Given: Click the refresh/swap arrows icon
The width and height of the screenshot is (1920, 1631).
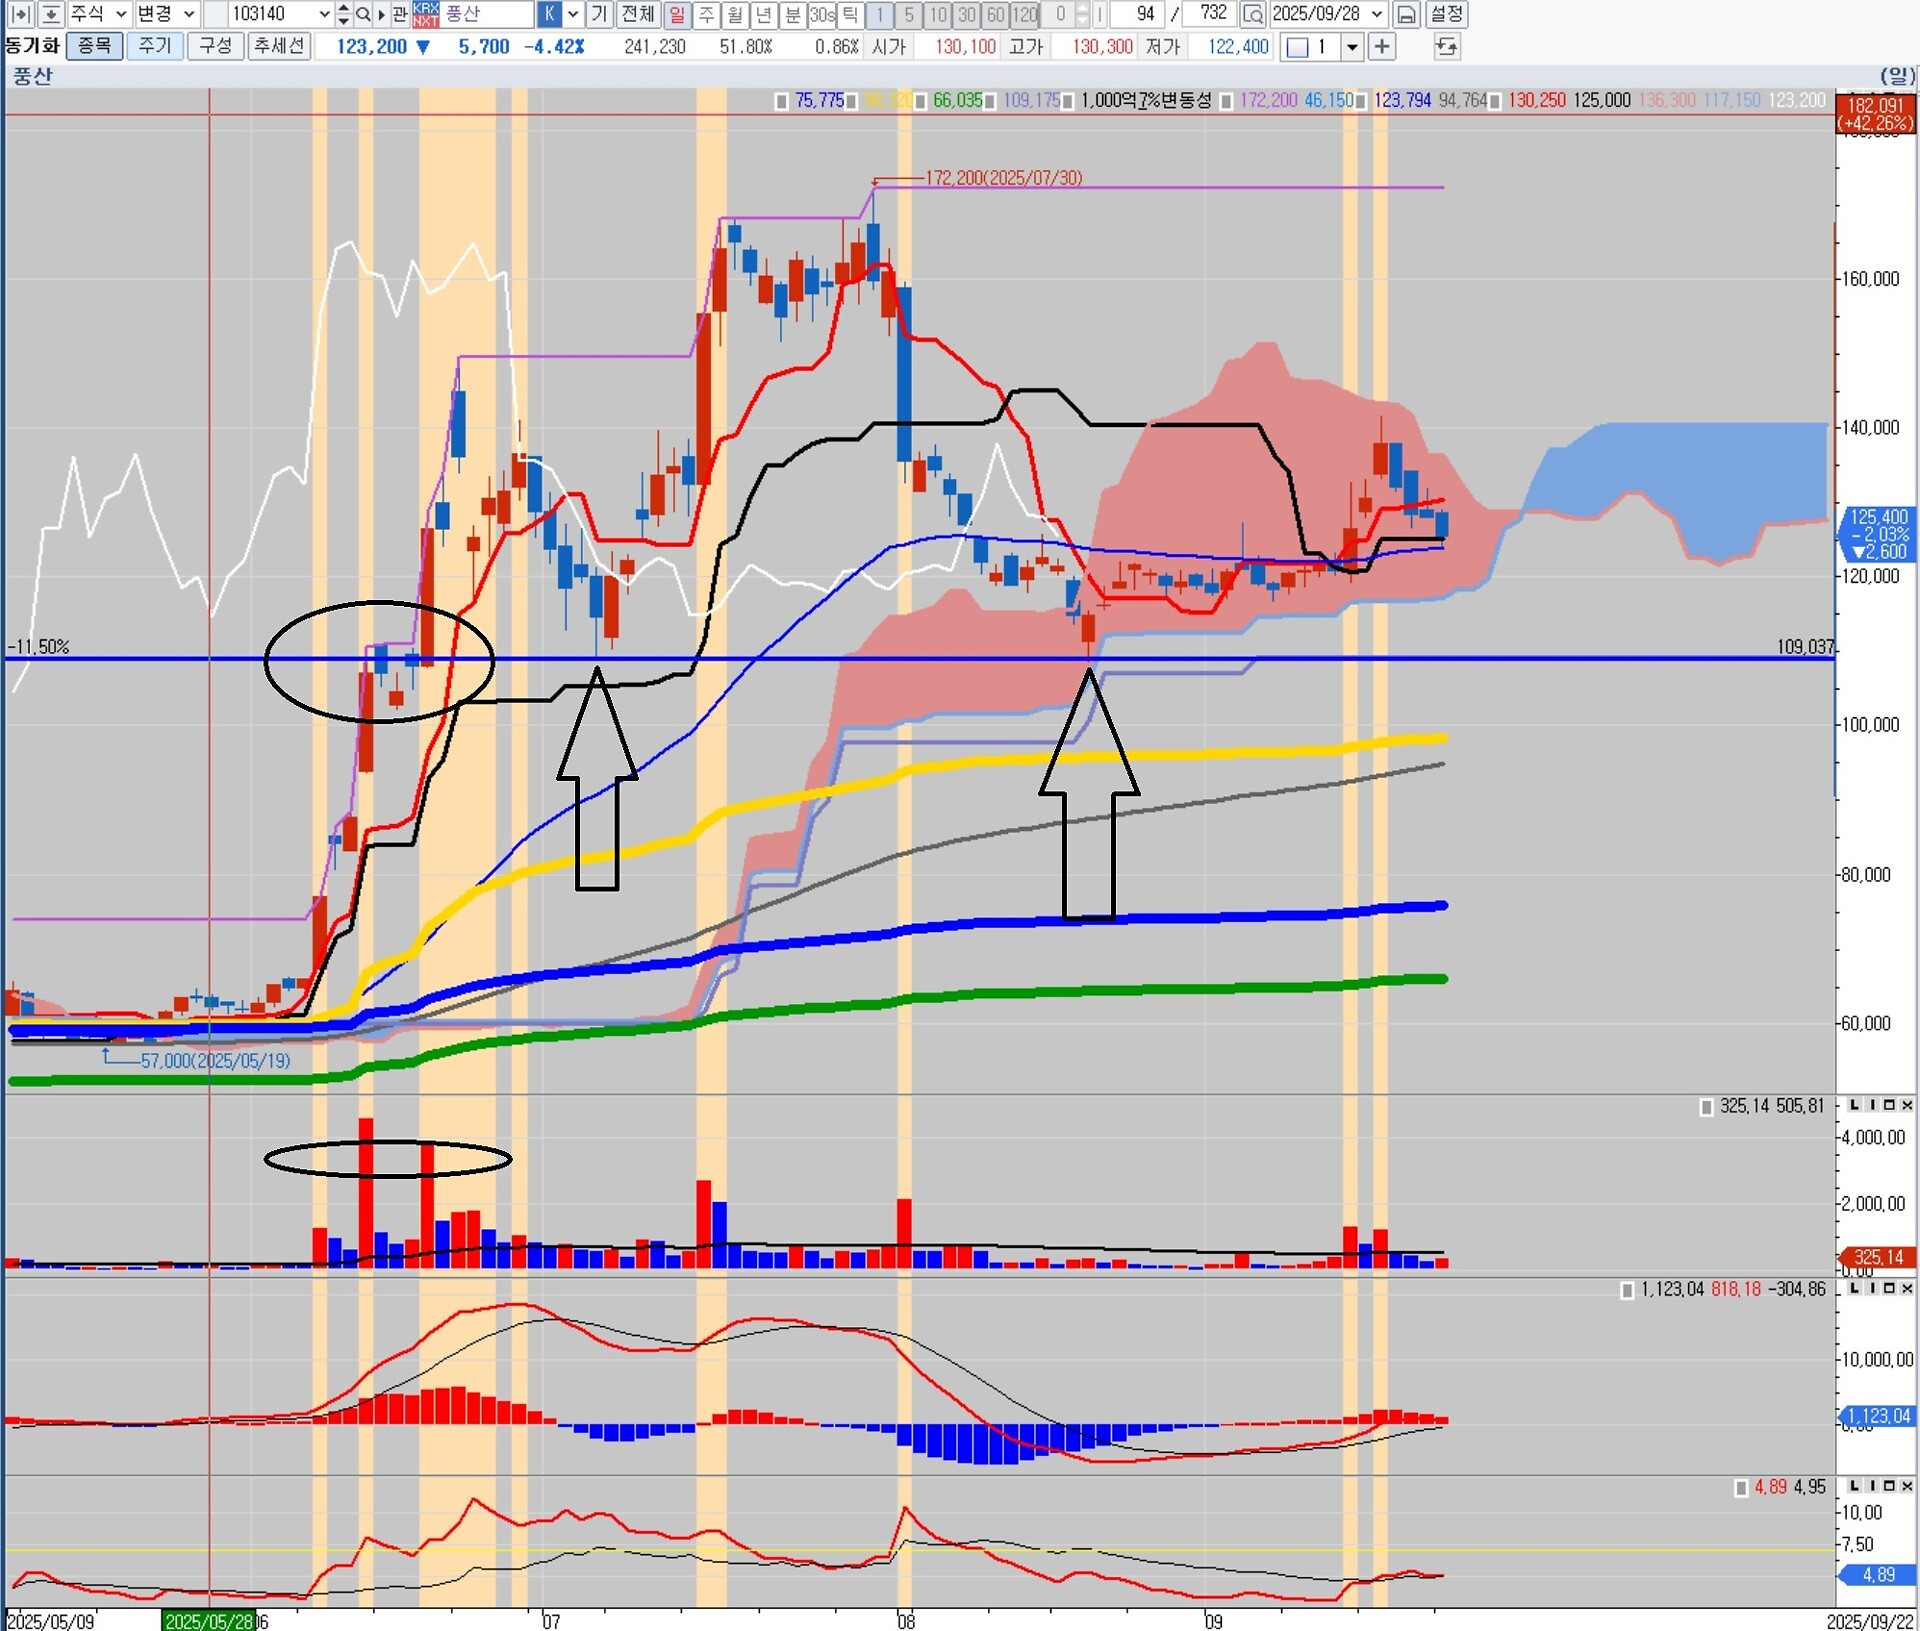Looking at the screenshot, I should point(1446,46).
